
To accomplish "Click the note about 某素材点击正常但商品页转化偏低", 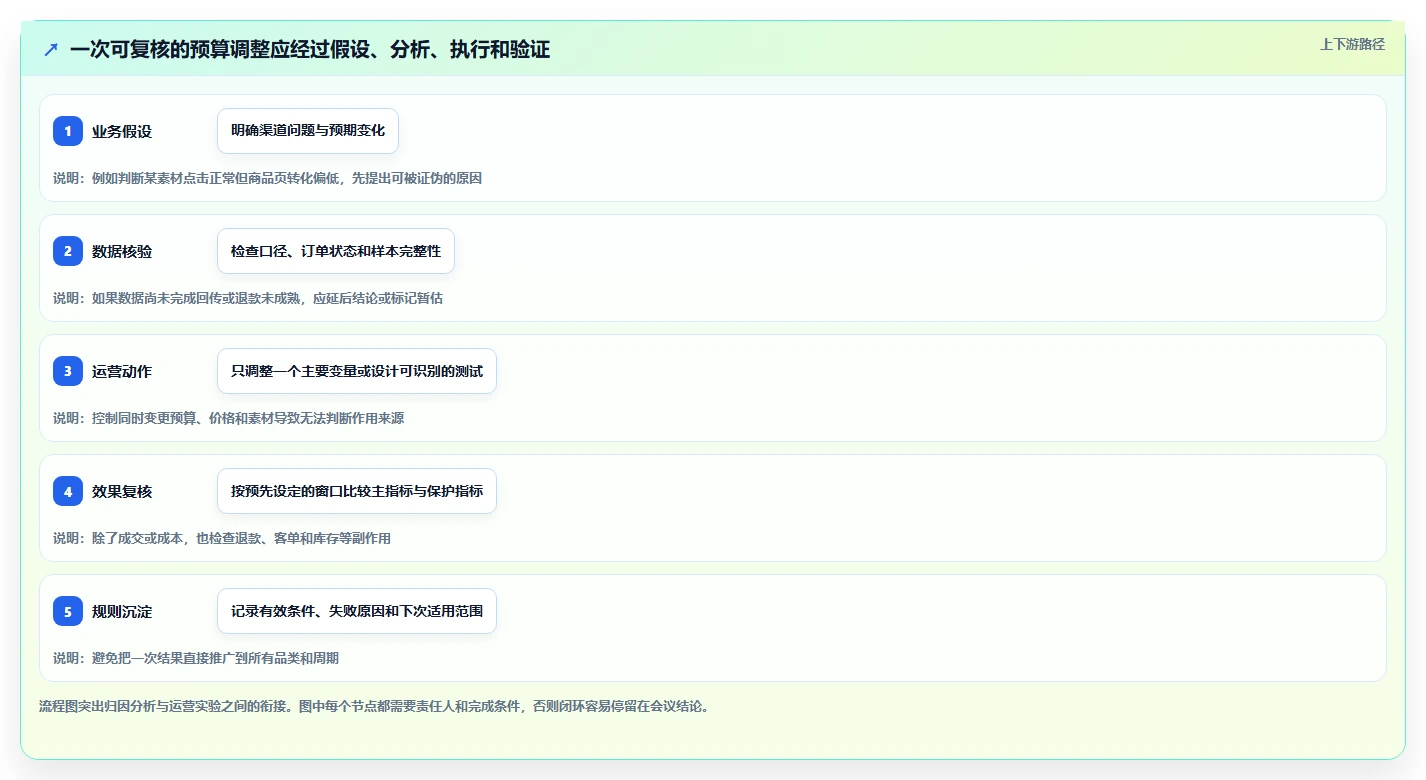I will pos(268,178).
